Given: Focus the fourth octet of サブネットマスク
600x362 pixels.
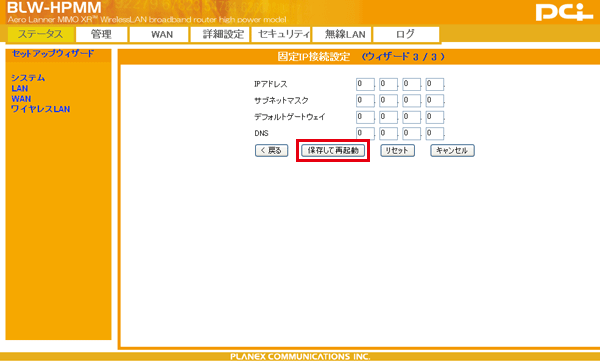Looking at the screenshot, I should pyautogui.click(x=435, y=101).
